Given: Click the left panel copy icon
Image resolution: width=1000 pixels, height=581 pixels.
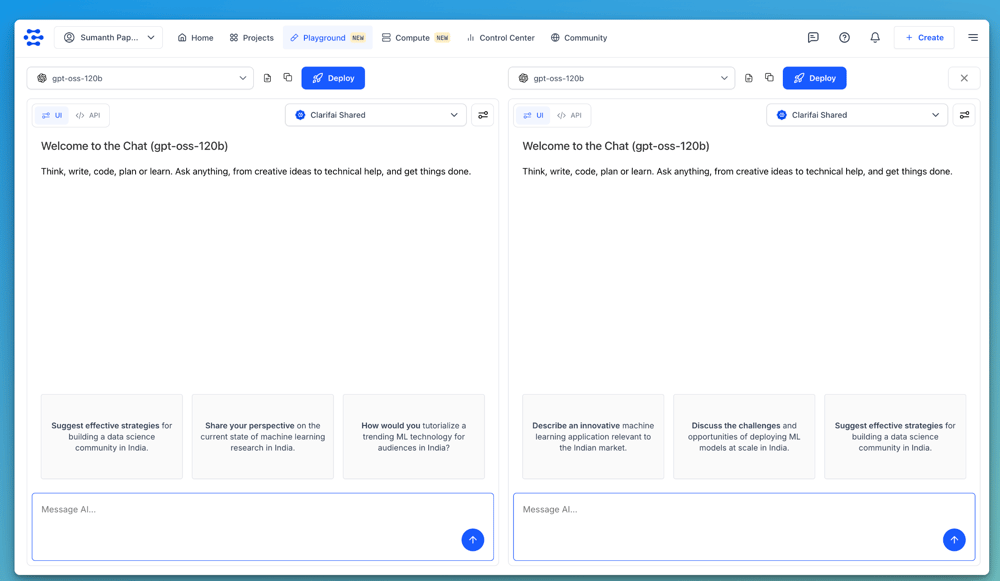Looking at the screenshot, I should coord(288,78).
